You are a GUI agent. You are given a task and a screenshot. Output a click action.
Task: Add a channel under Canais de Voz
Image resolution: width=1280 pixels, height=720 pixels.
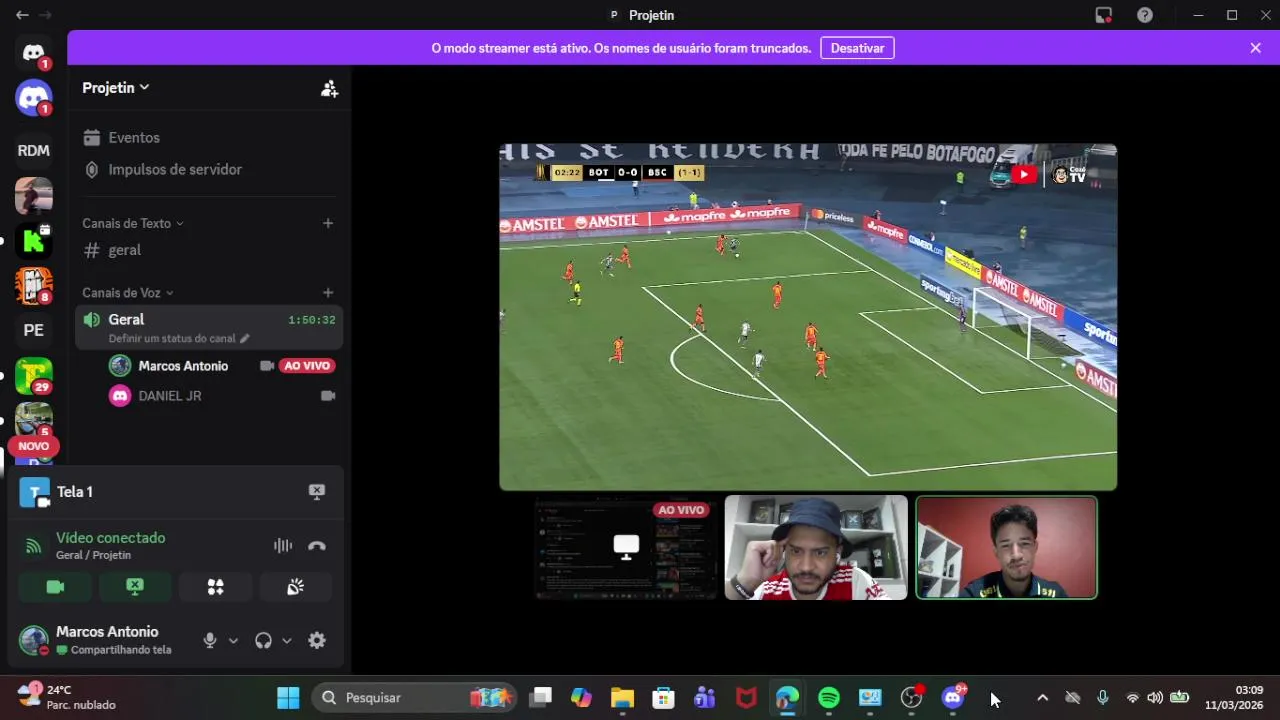328,293
